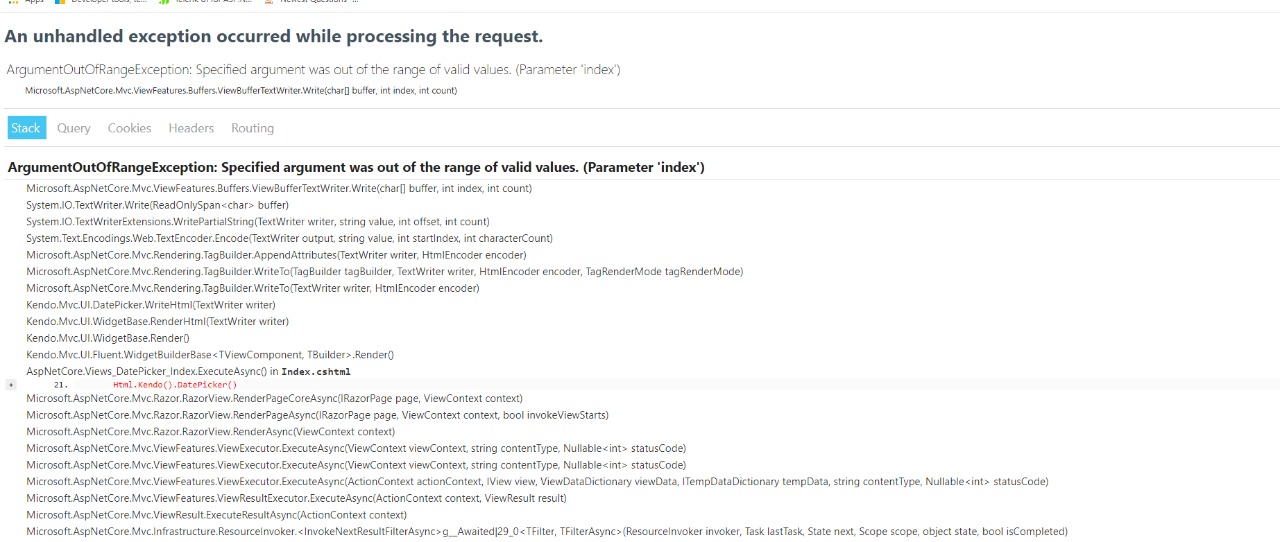Open the Cookies tab
The height and width of the screenshot is (542, 1280).
(x=130, y=128)
